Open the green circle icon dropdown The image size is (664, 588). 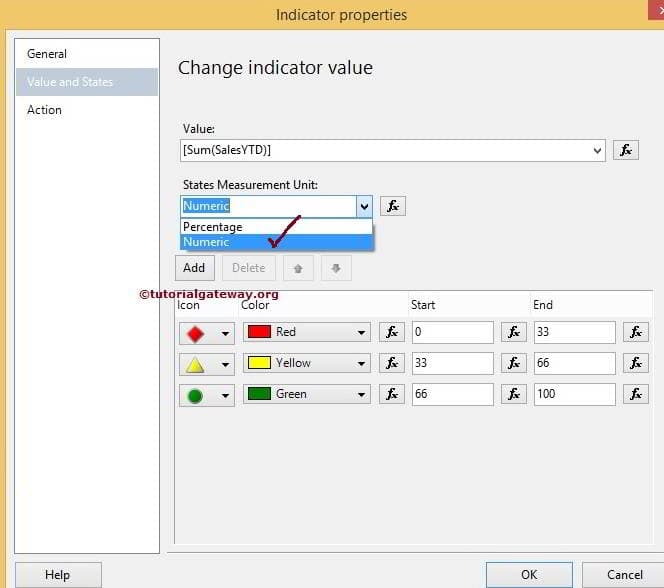[x=207, y=395]
